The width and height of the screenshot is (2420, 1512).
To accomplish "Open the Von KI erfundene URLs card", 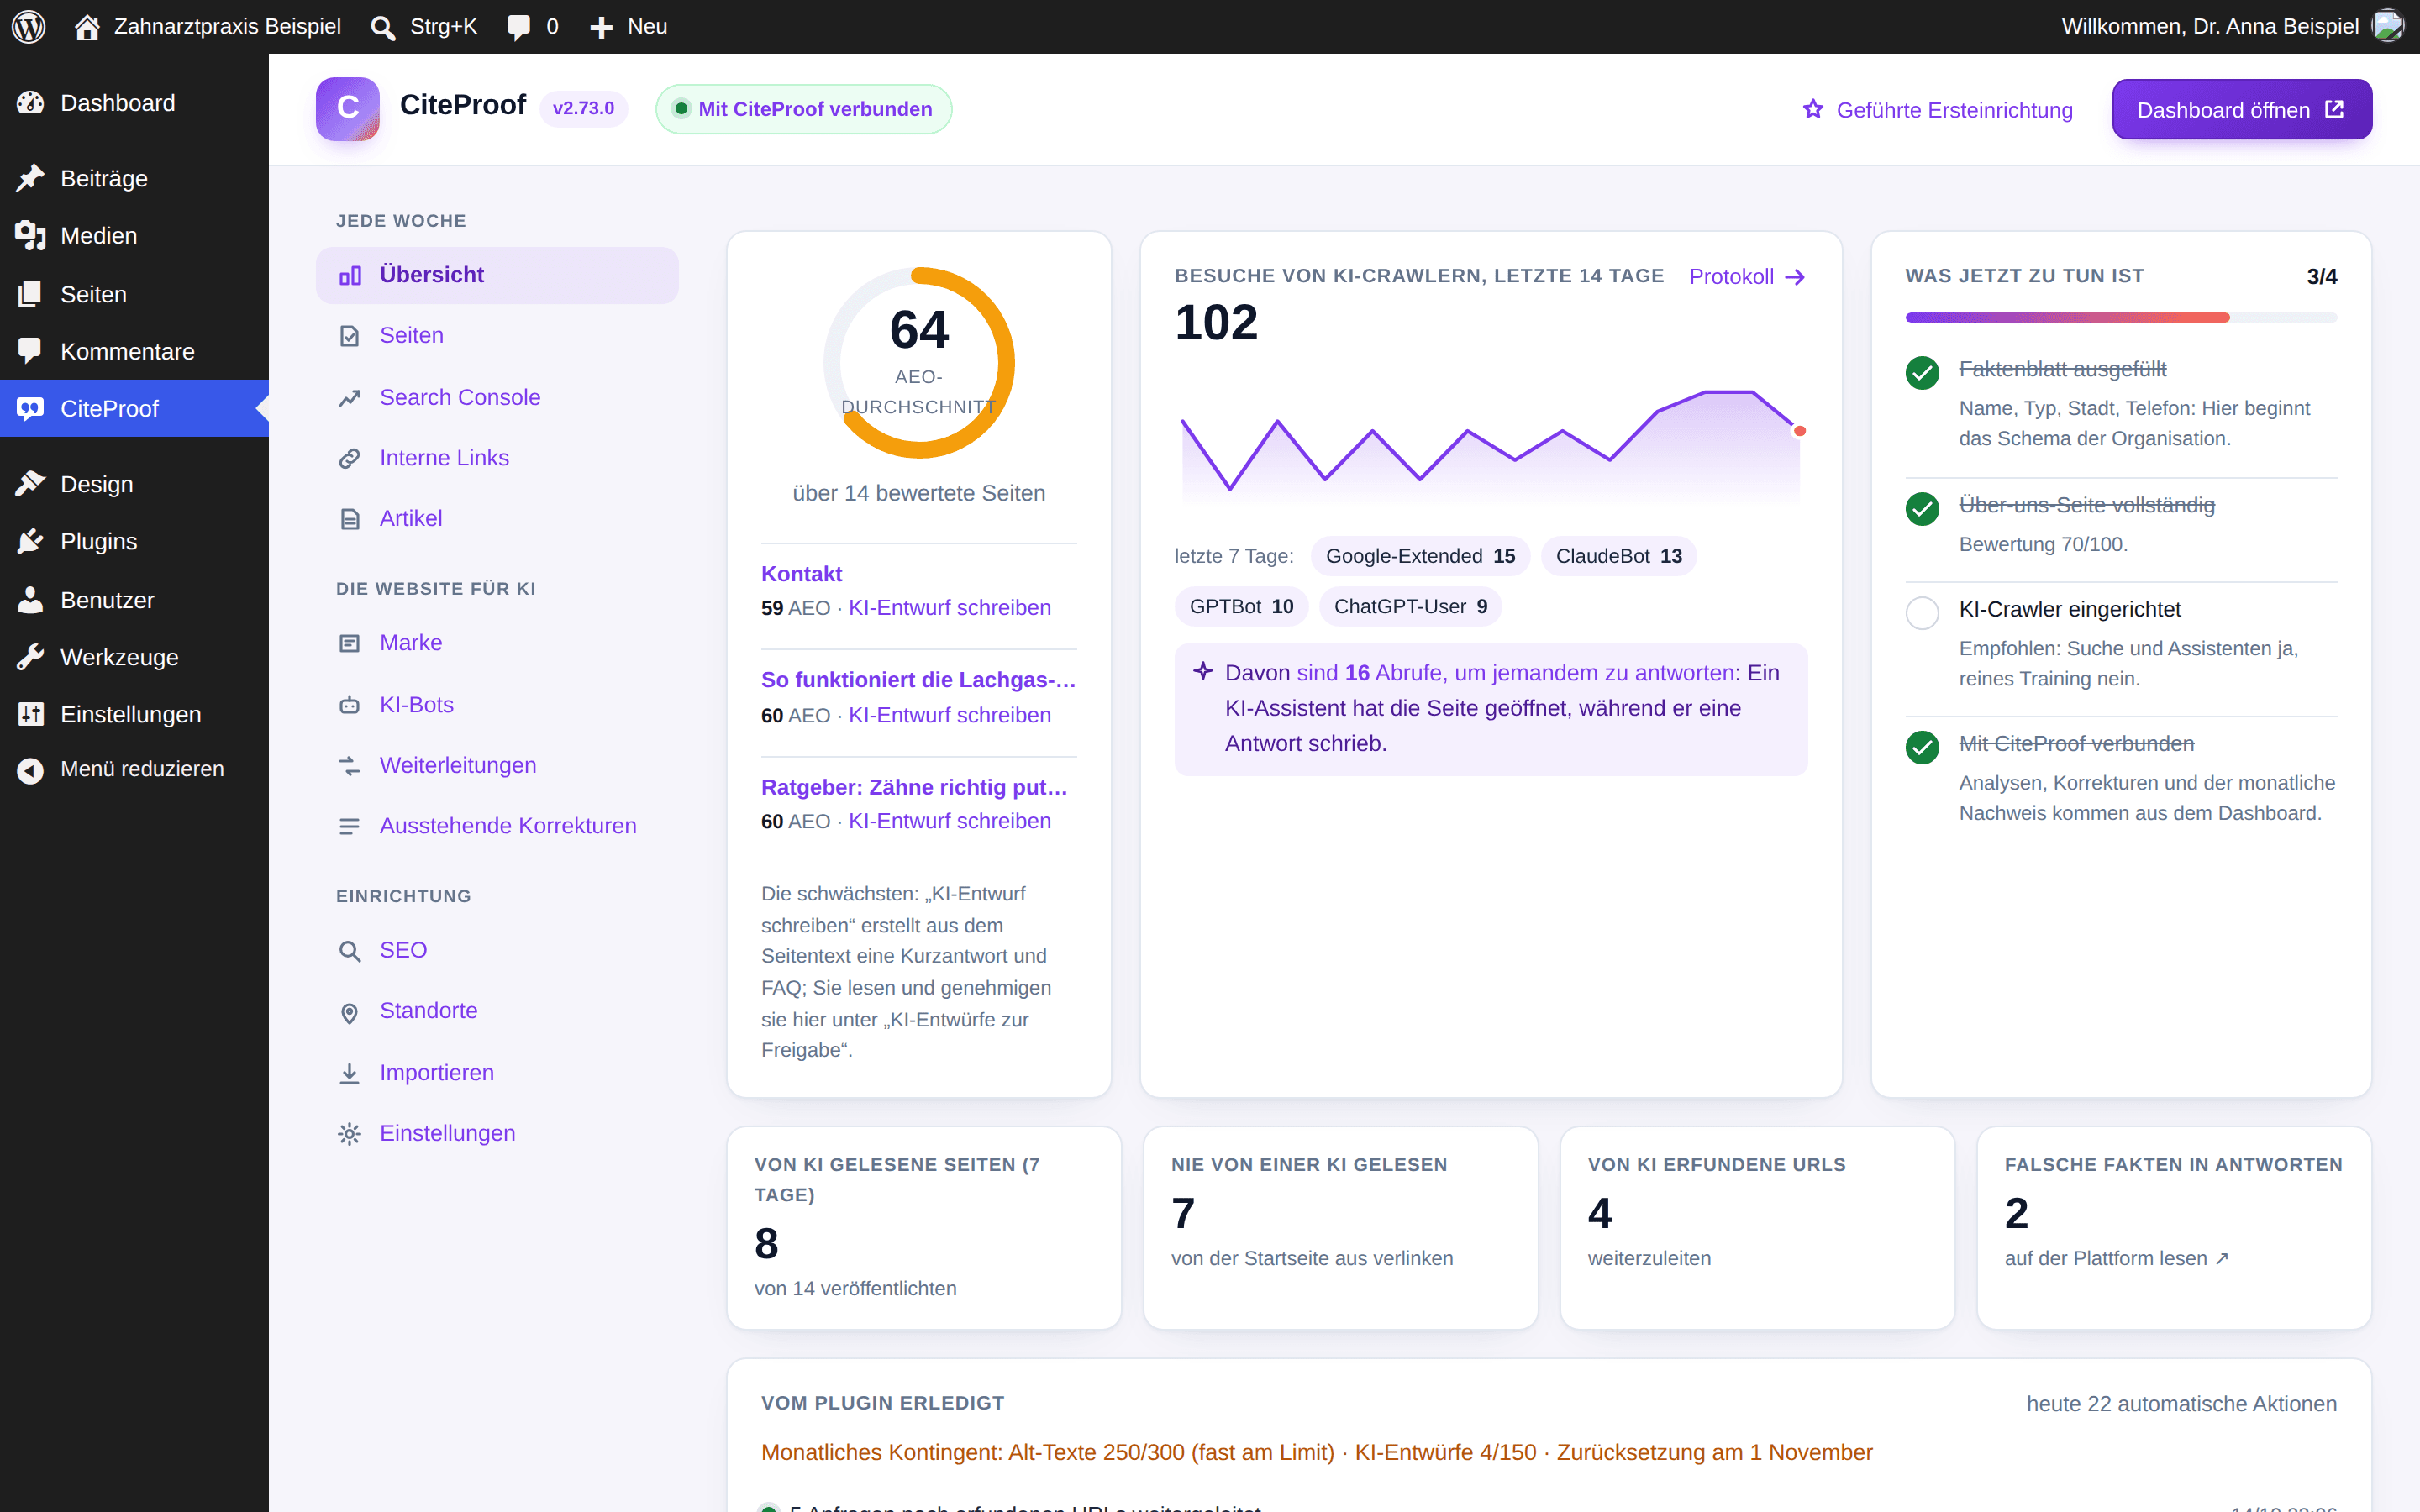I will click(x=1757, y=1228).
